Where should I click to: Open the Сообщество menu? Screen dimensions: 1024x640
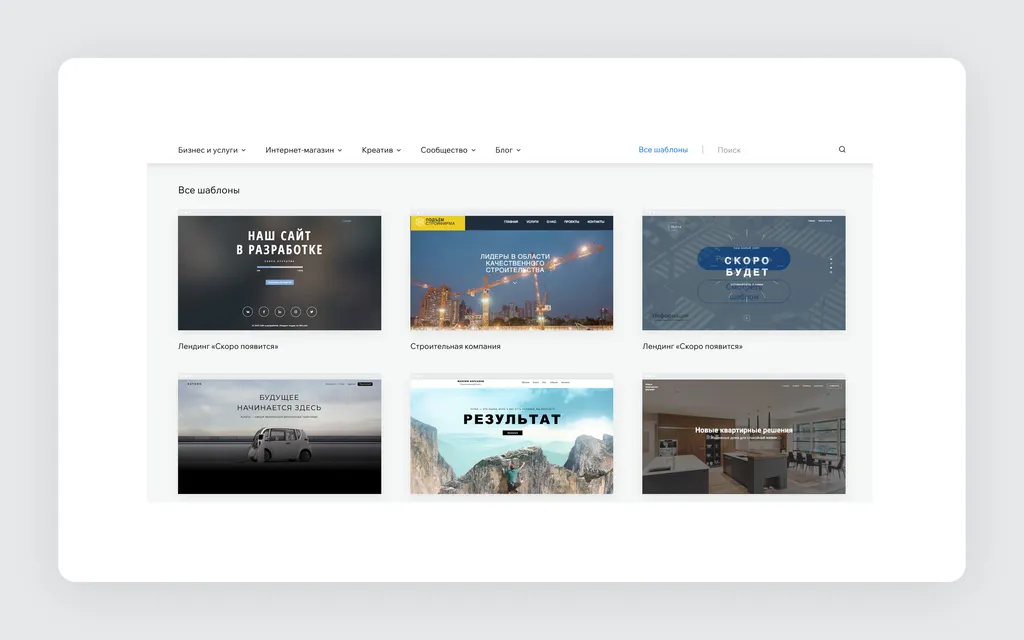tap(447, 150)
